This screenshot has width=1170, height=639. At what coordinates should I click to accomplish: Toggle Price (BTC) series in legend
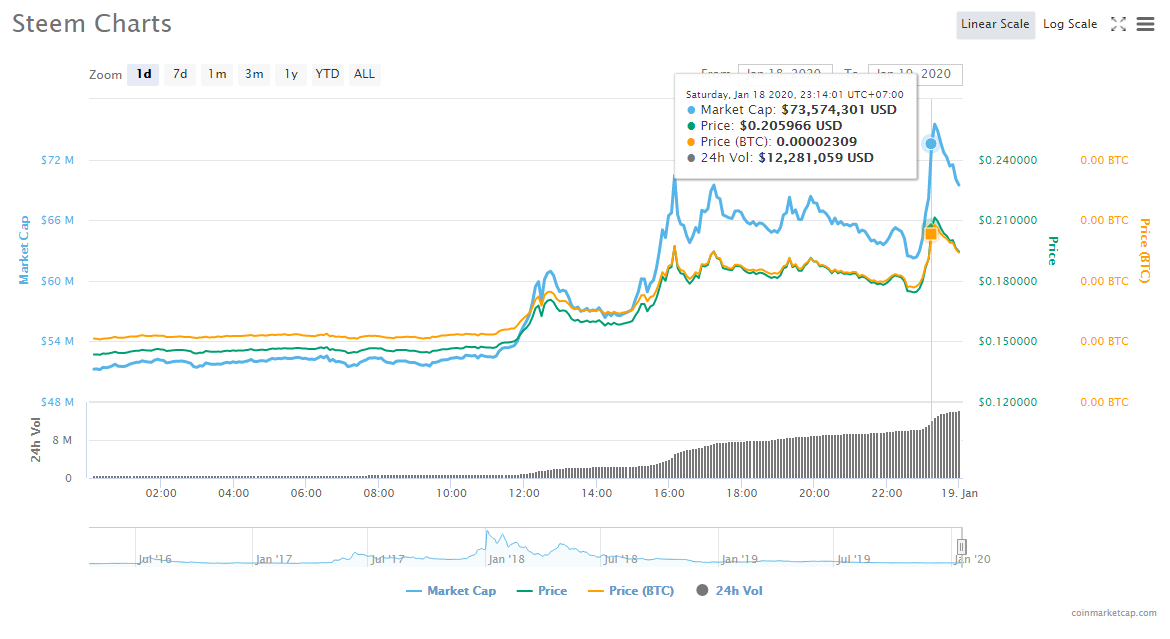pyautogui.click(x=631, y=591)
